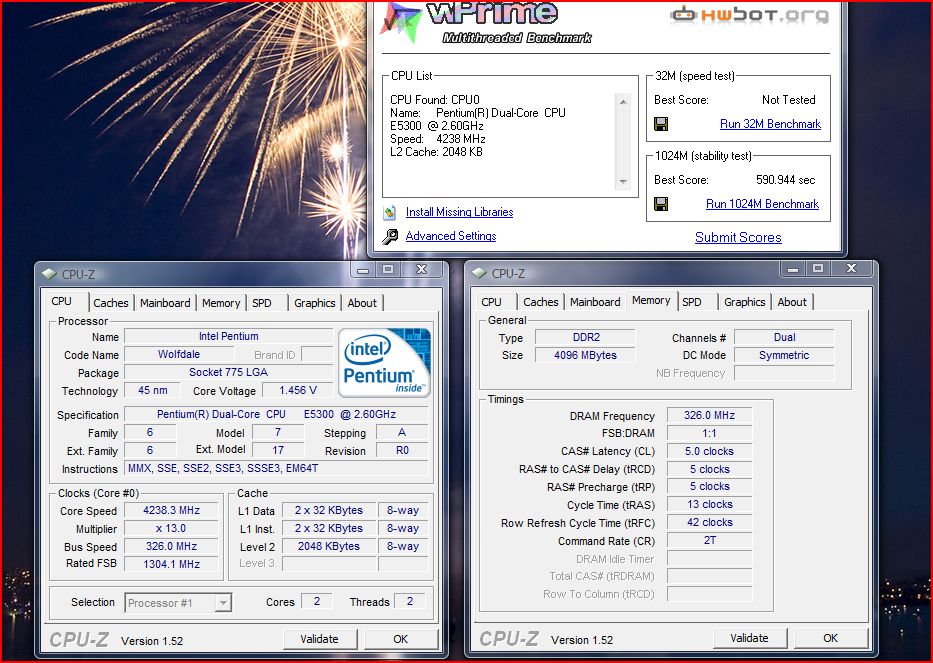The image size is (933, 663).
Task: Click the Core Speed 4238.3 MHz field
Action: 171,511
